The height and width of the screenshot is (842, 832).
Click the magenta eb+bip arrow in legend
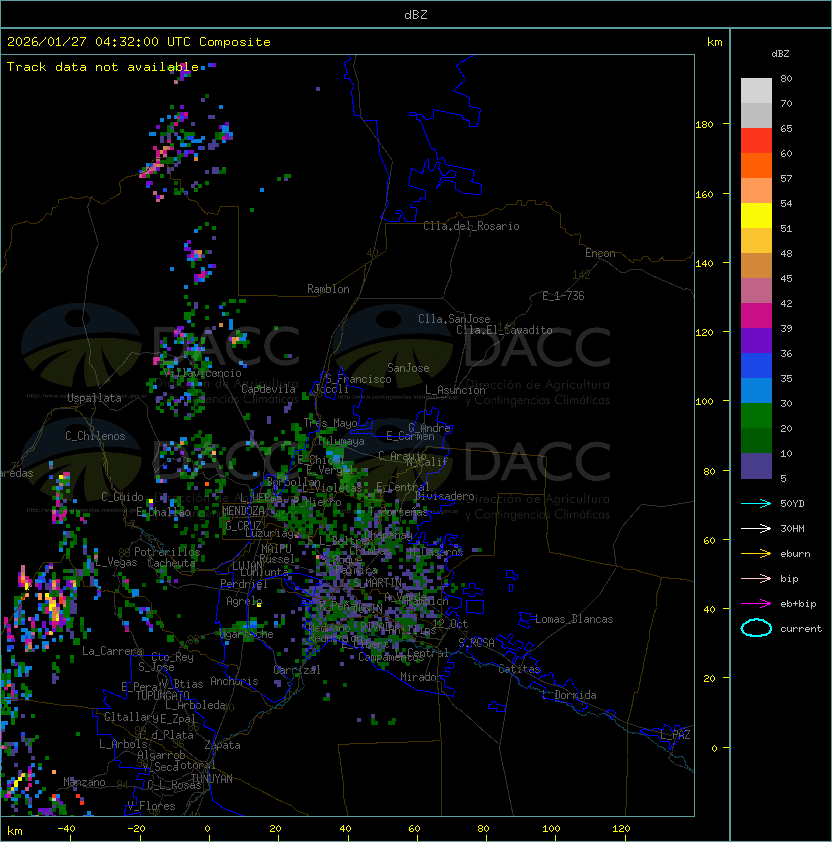click(x=756, y=604)
